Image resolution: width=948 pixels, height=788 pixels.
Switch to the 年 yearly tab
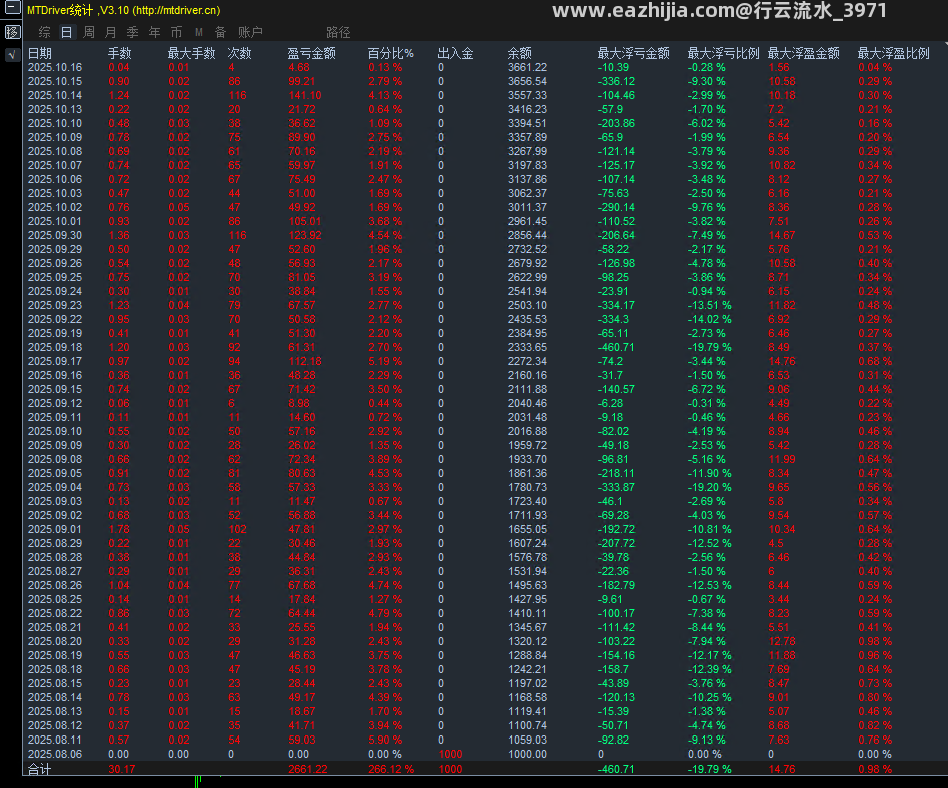[155, 32]
